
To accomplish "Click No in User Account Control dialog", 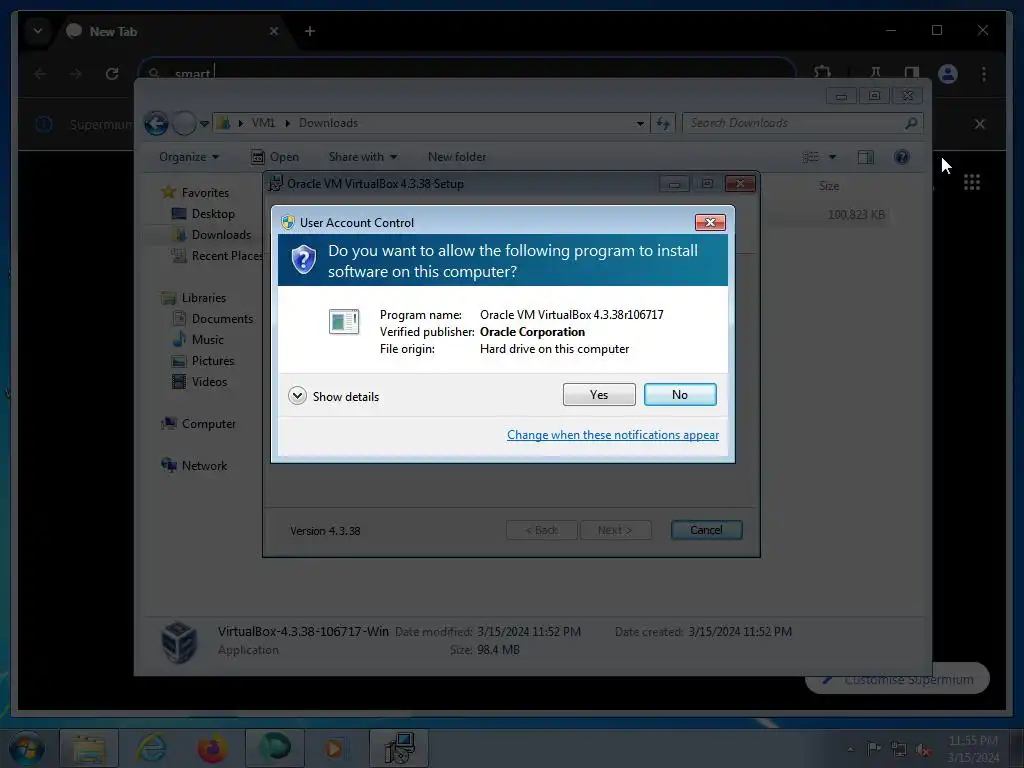I will point(680,394).
